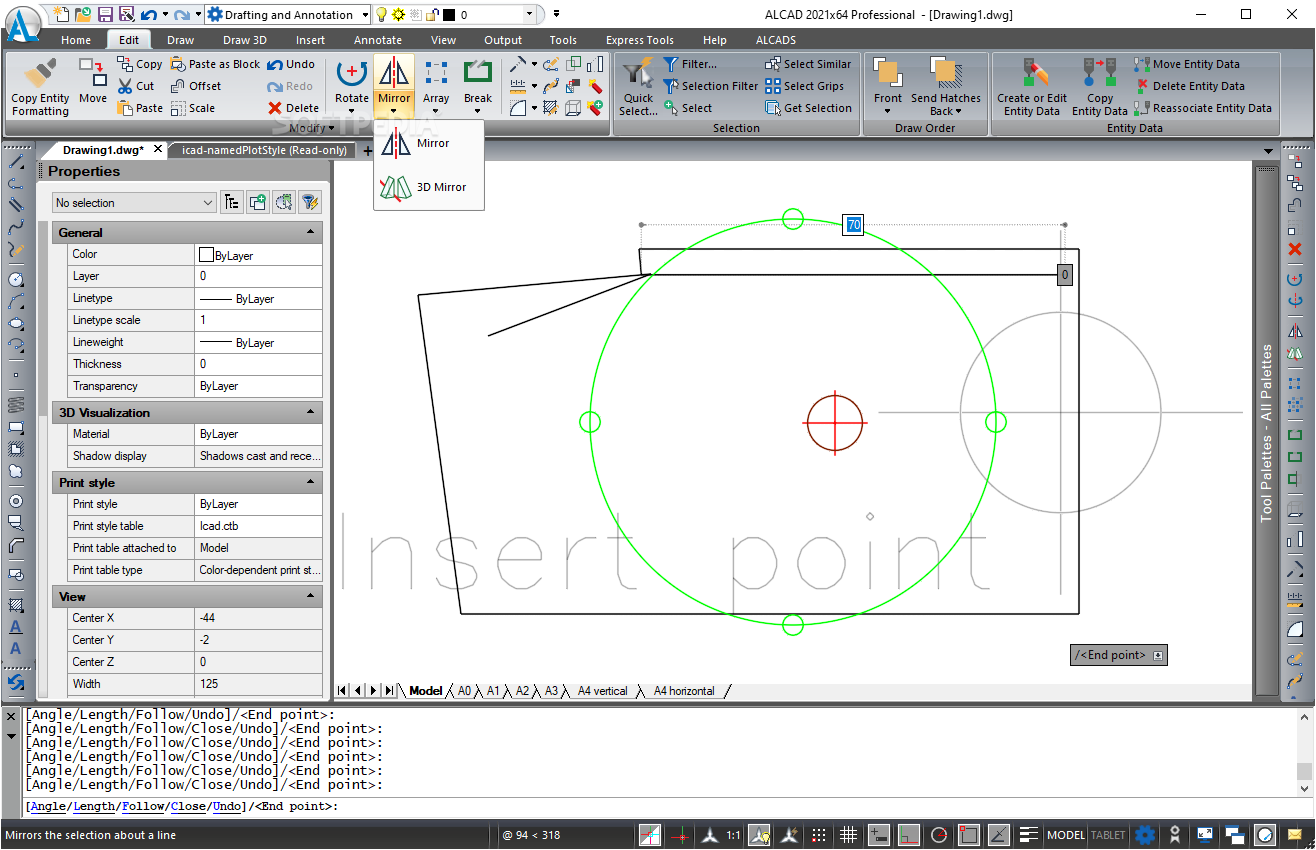The width and height of the screenshot is (1316, 850).
Task: Click the Get Selection button
Action: tap(808, 108)
